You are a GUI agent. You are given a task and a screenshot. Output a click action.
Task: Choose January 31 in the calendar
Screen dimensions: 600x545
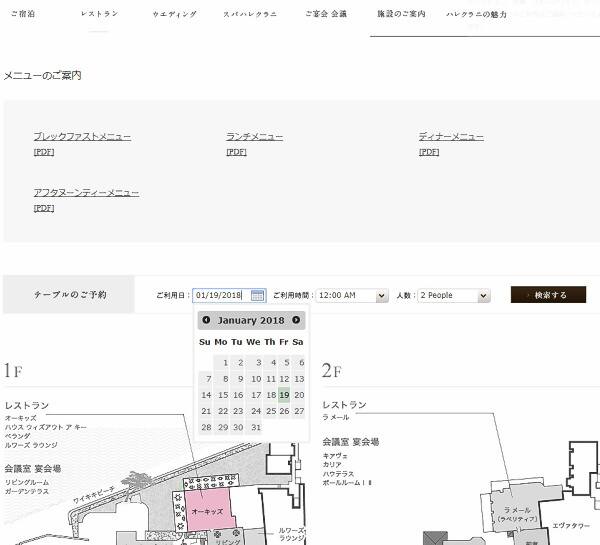click(255, 427)
